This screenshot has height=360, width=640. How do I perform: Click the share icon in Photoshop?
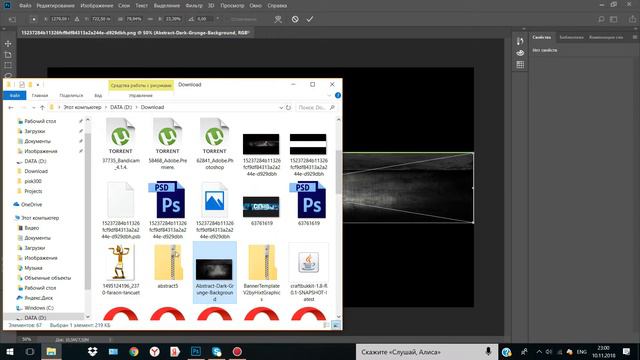point(632,19)
